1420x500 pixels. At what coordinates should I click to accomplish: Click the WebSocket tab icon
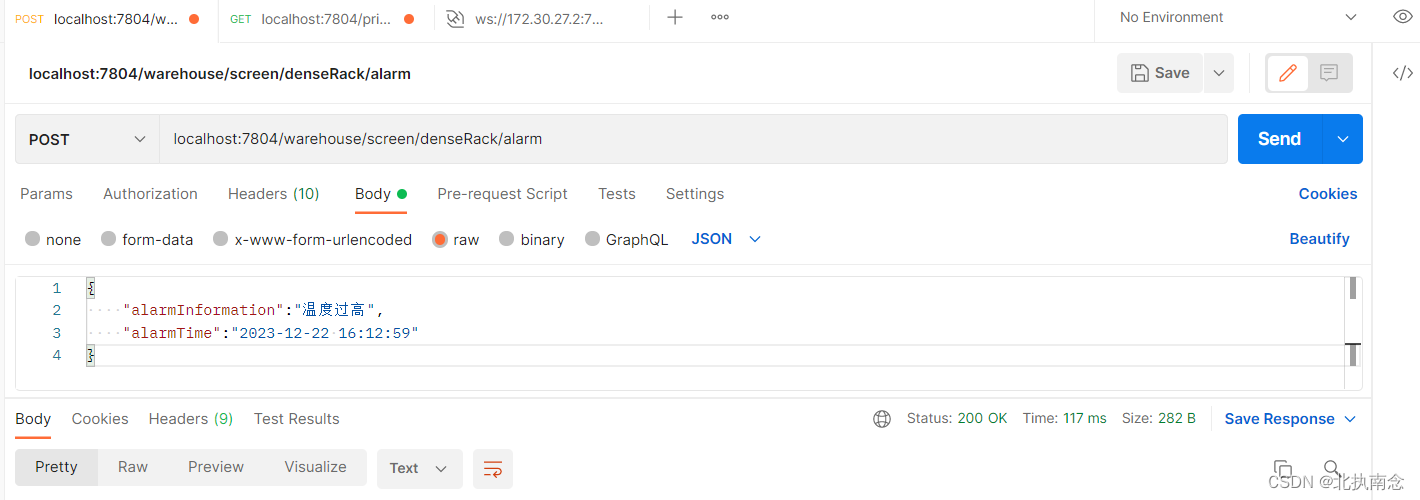coord(456,19)
